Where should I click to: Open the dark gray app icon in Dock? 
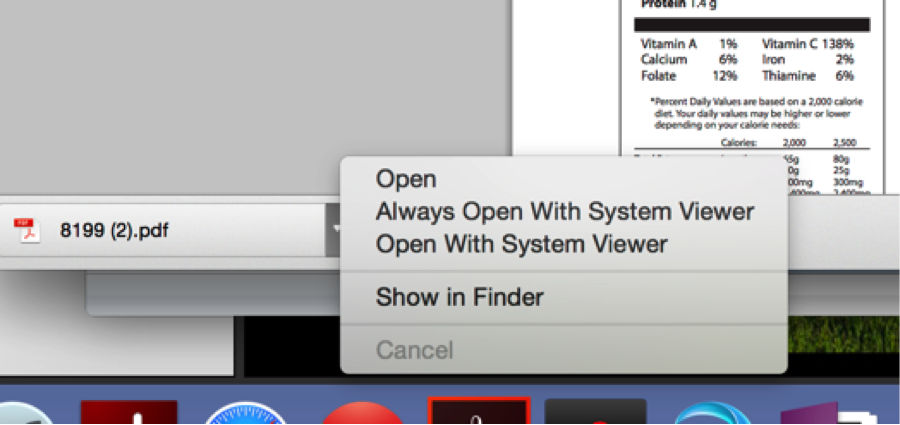click(595, 412)
